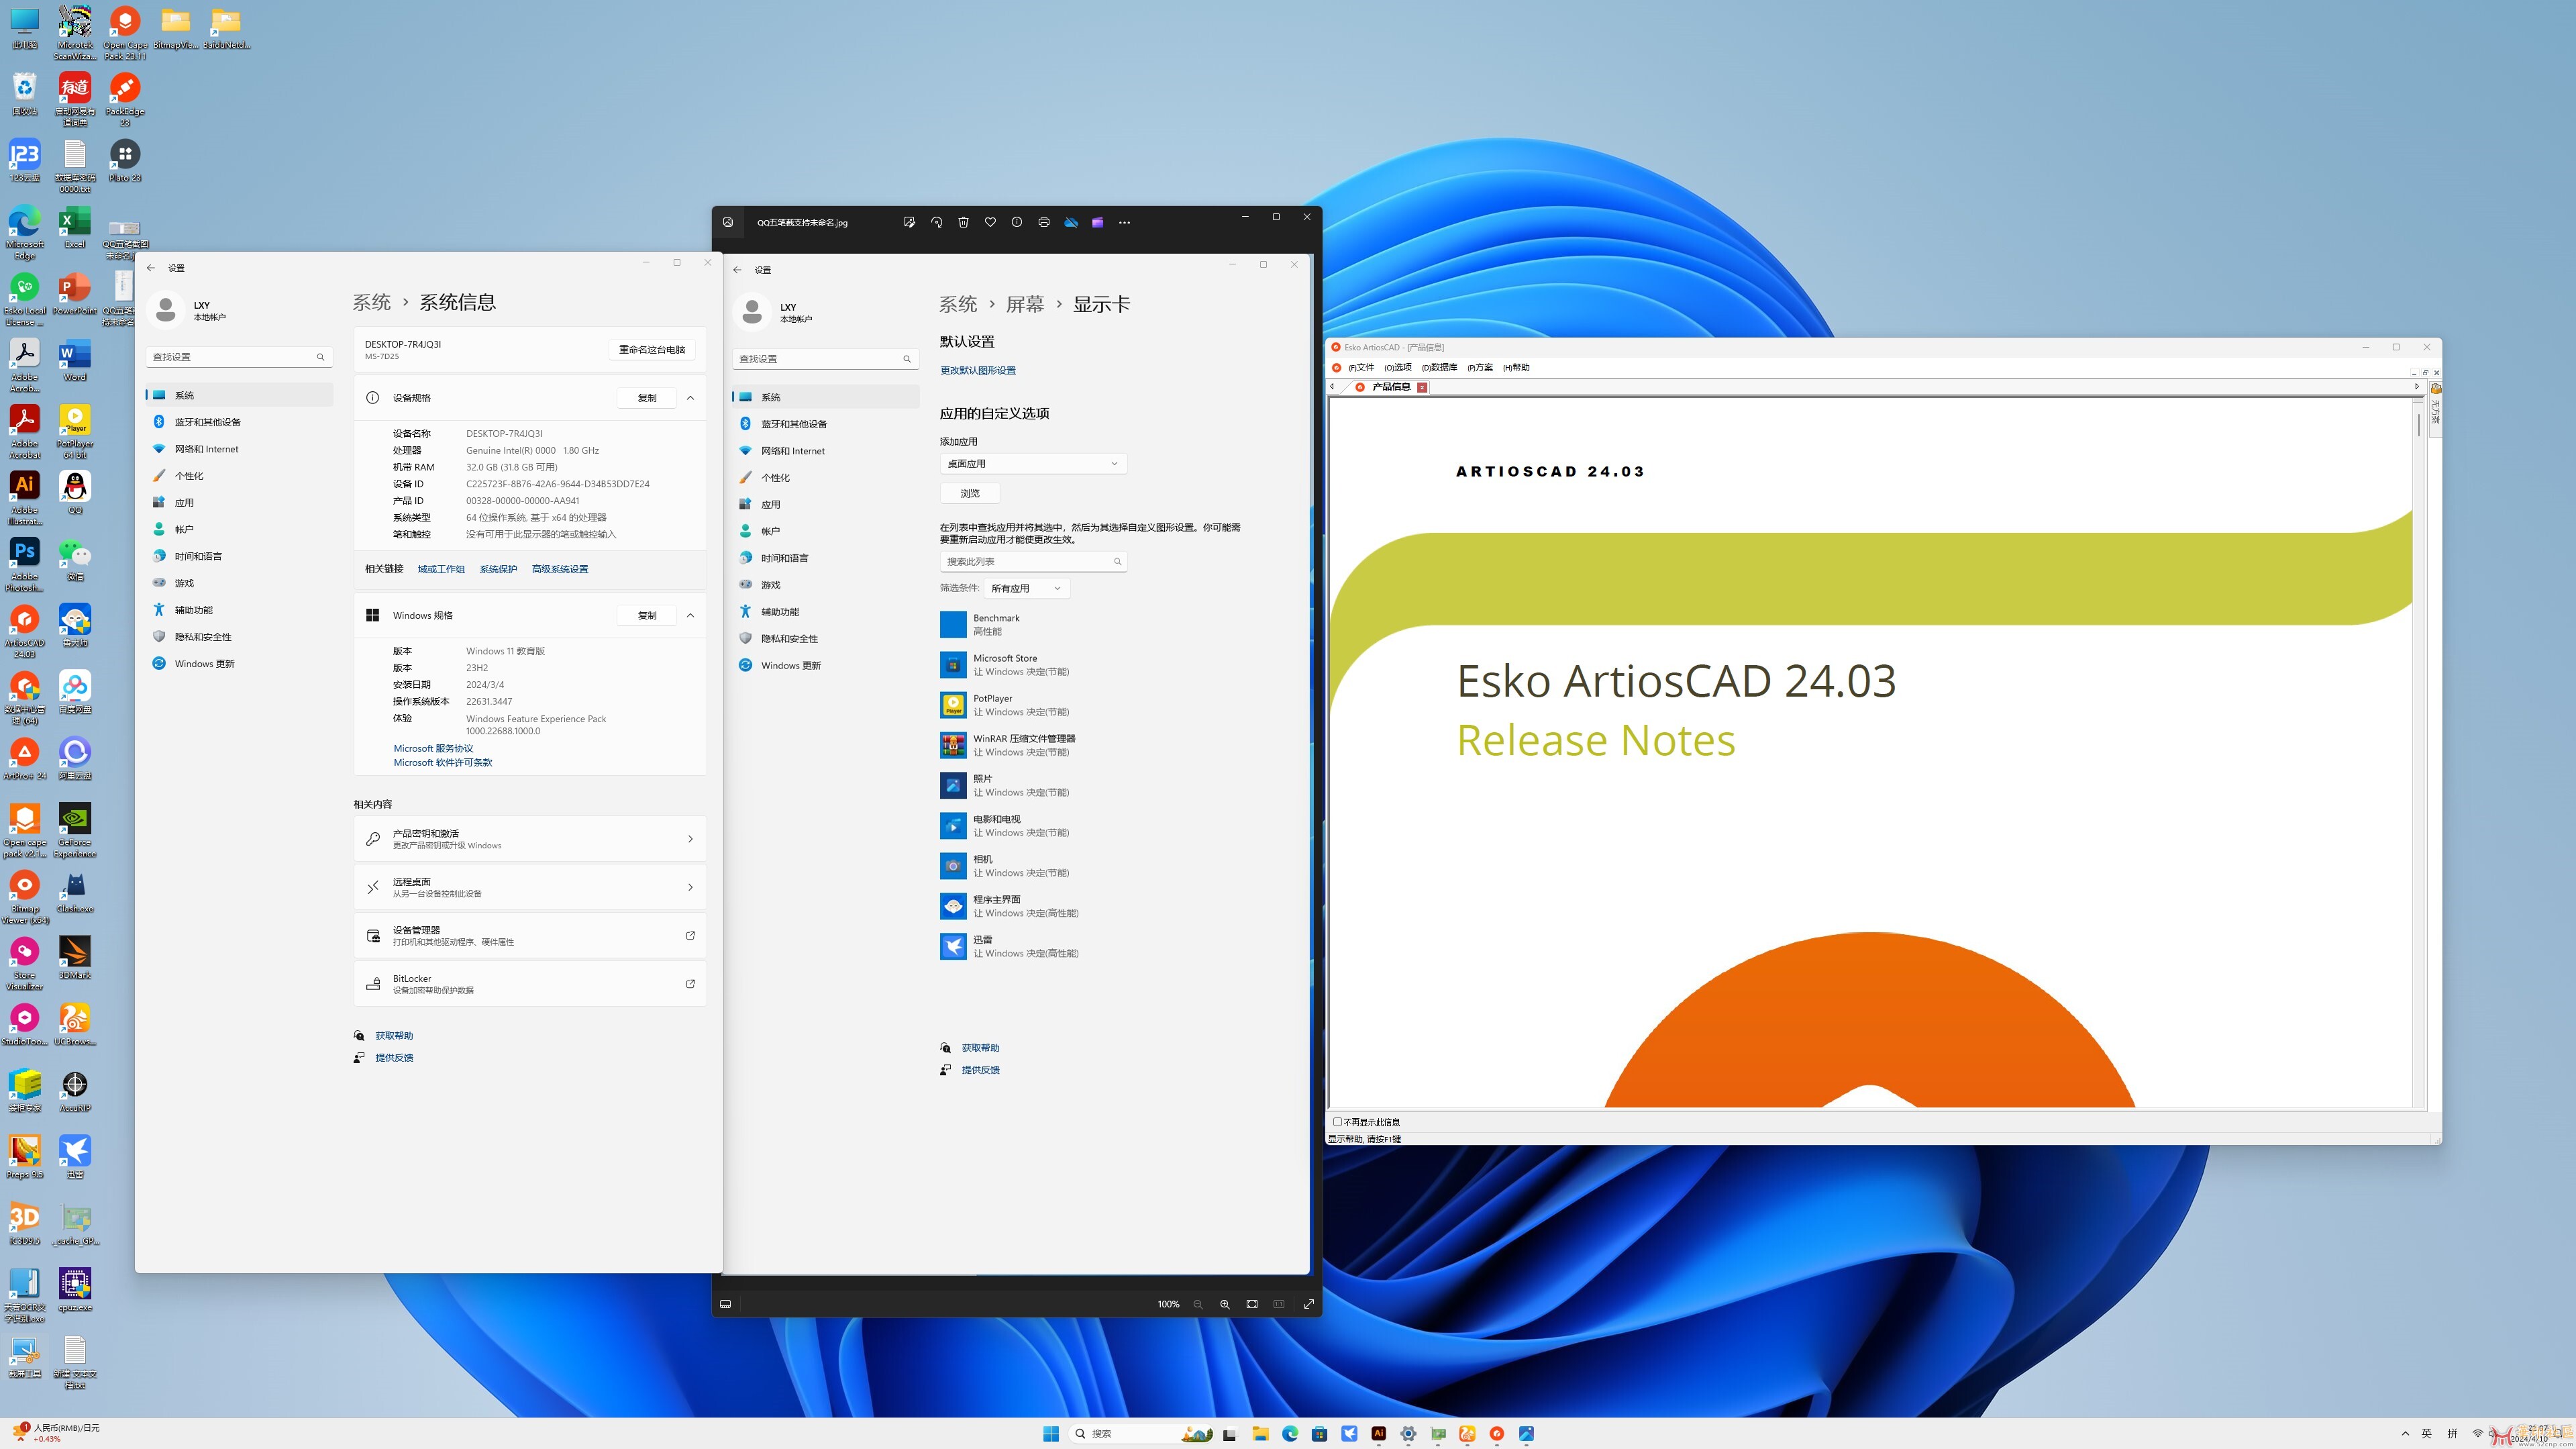Image resolution: width=2576 pixels, height=1449 pixels.
Task: Open the Microsoft 软件许可条款 link
Action: pyautogui.click(x=443, y=762)
